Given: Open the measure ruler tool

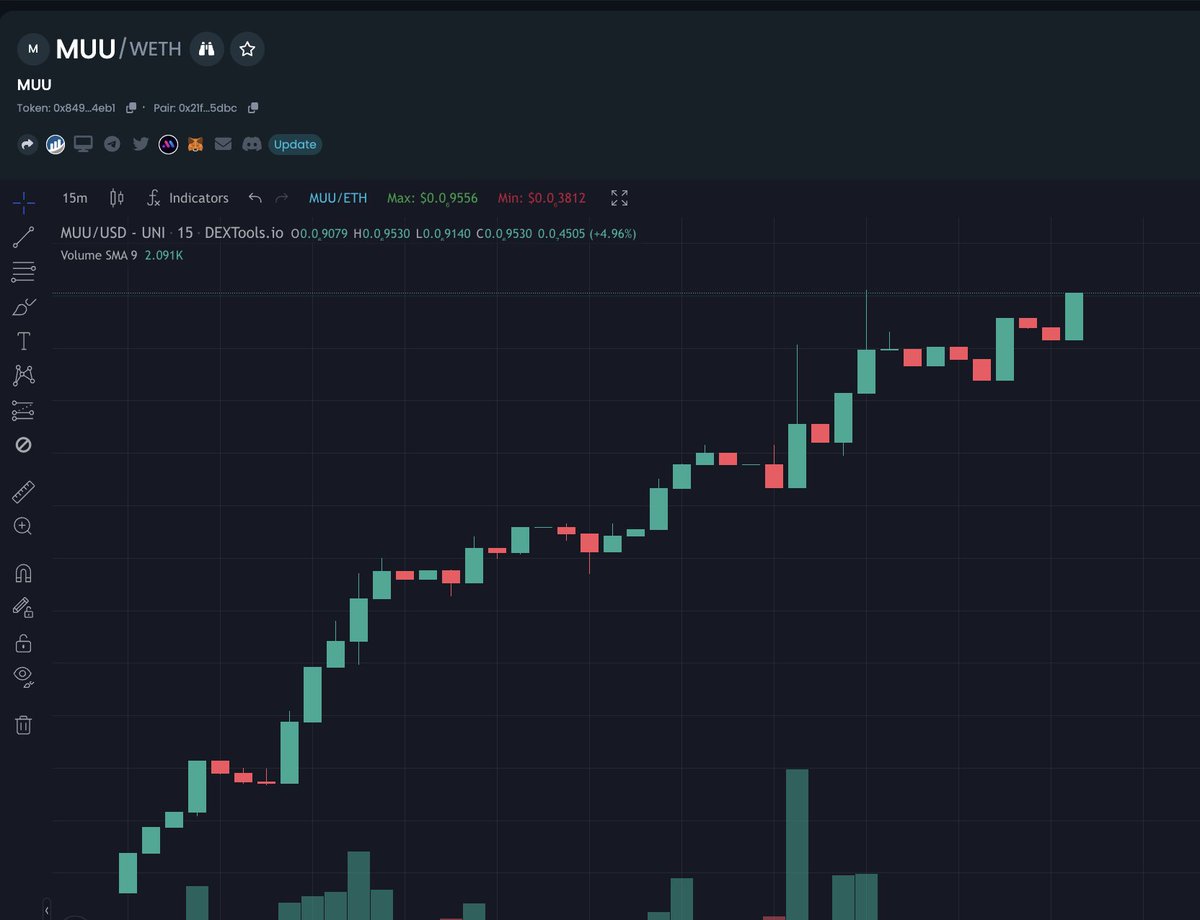Looking at the screenshot, I should (24, 490).
